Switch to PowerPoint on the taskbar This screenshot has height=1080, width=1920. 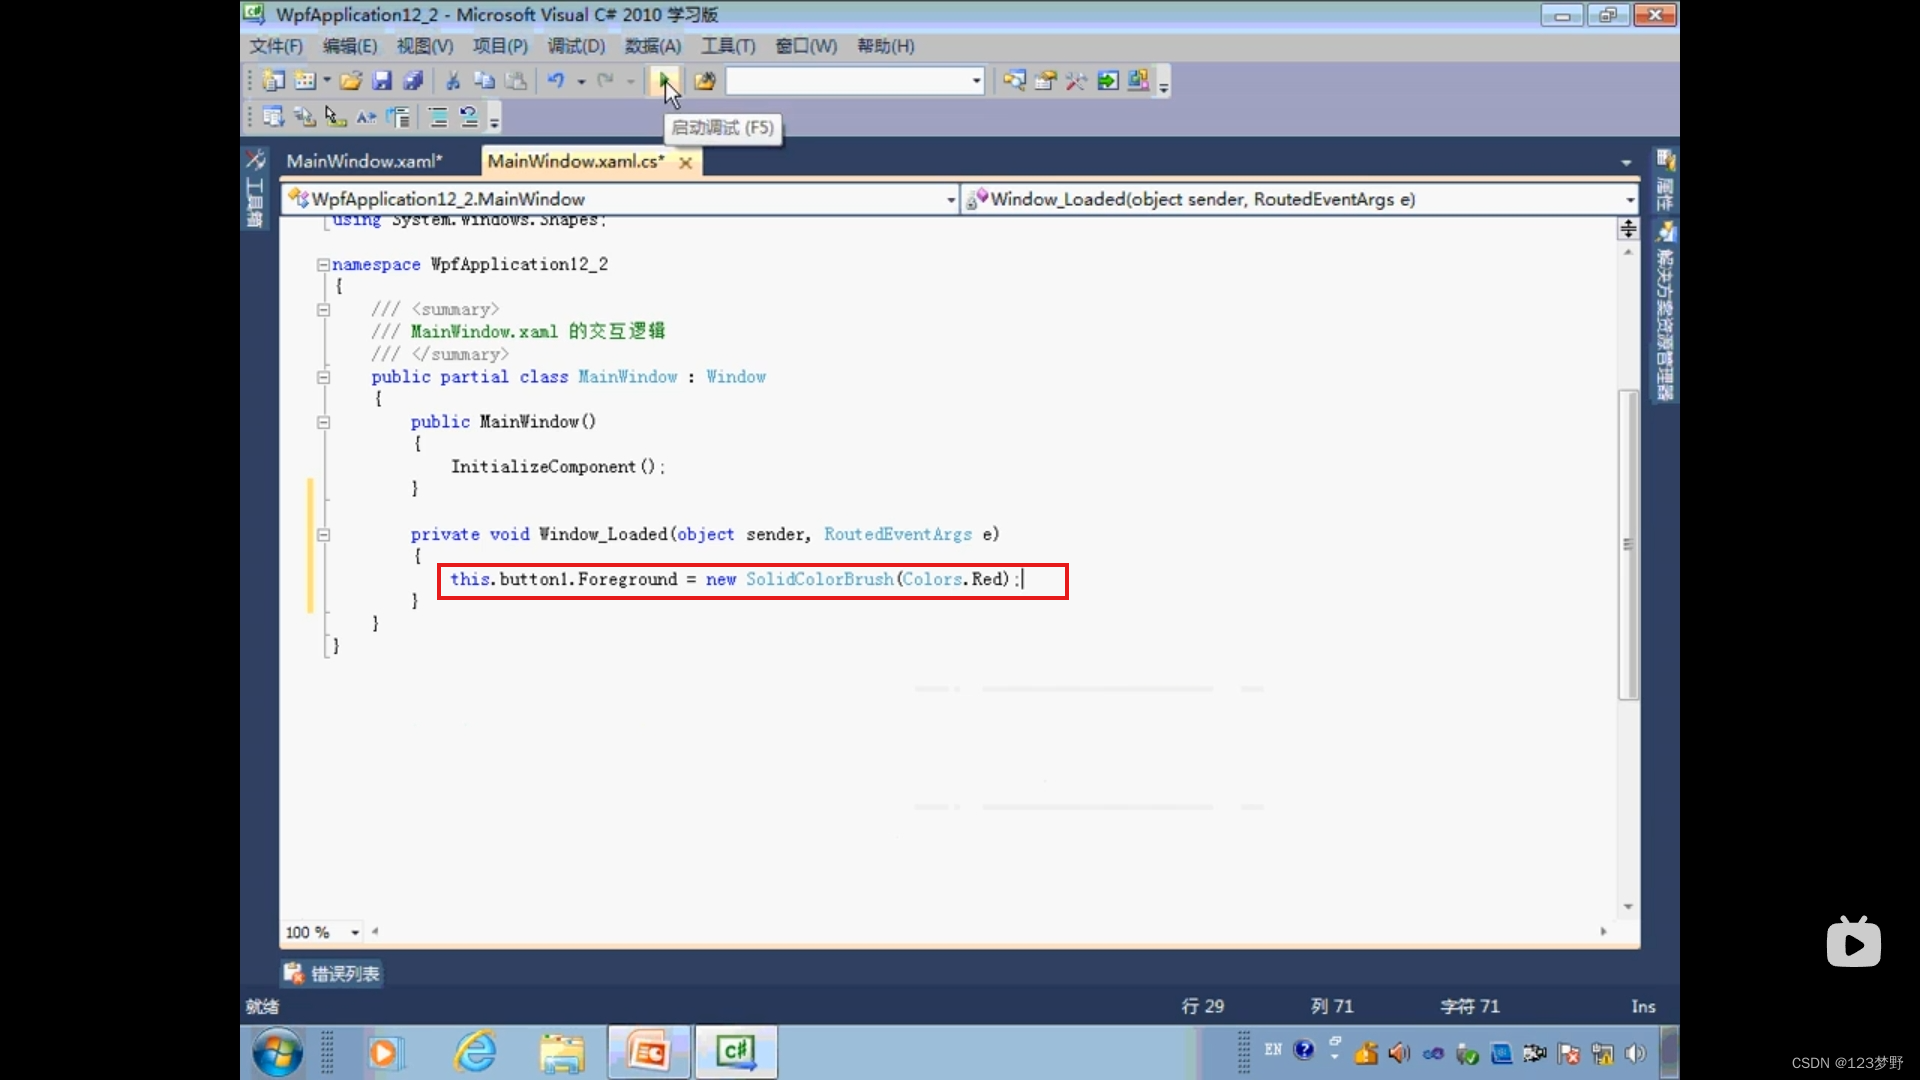(648, 1052)
